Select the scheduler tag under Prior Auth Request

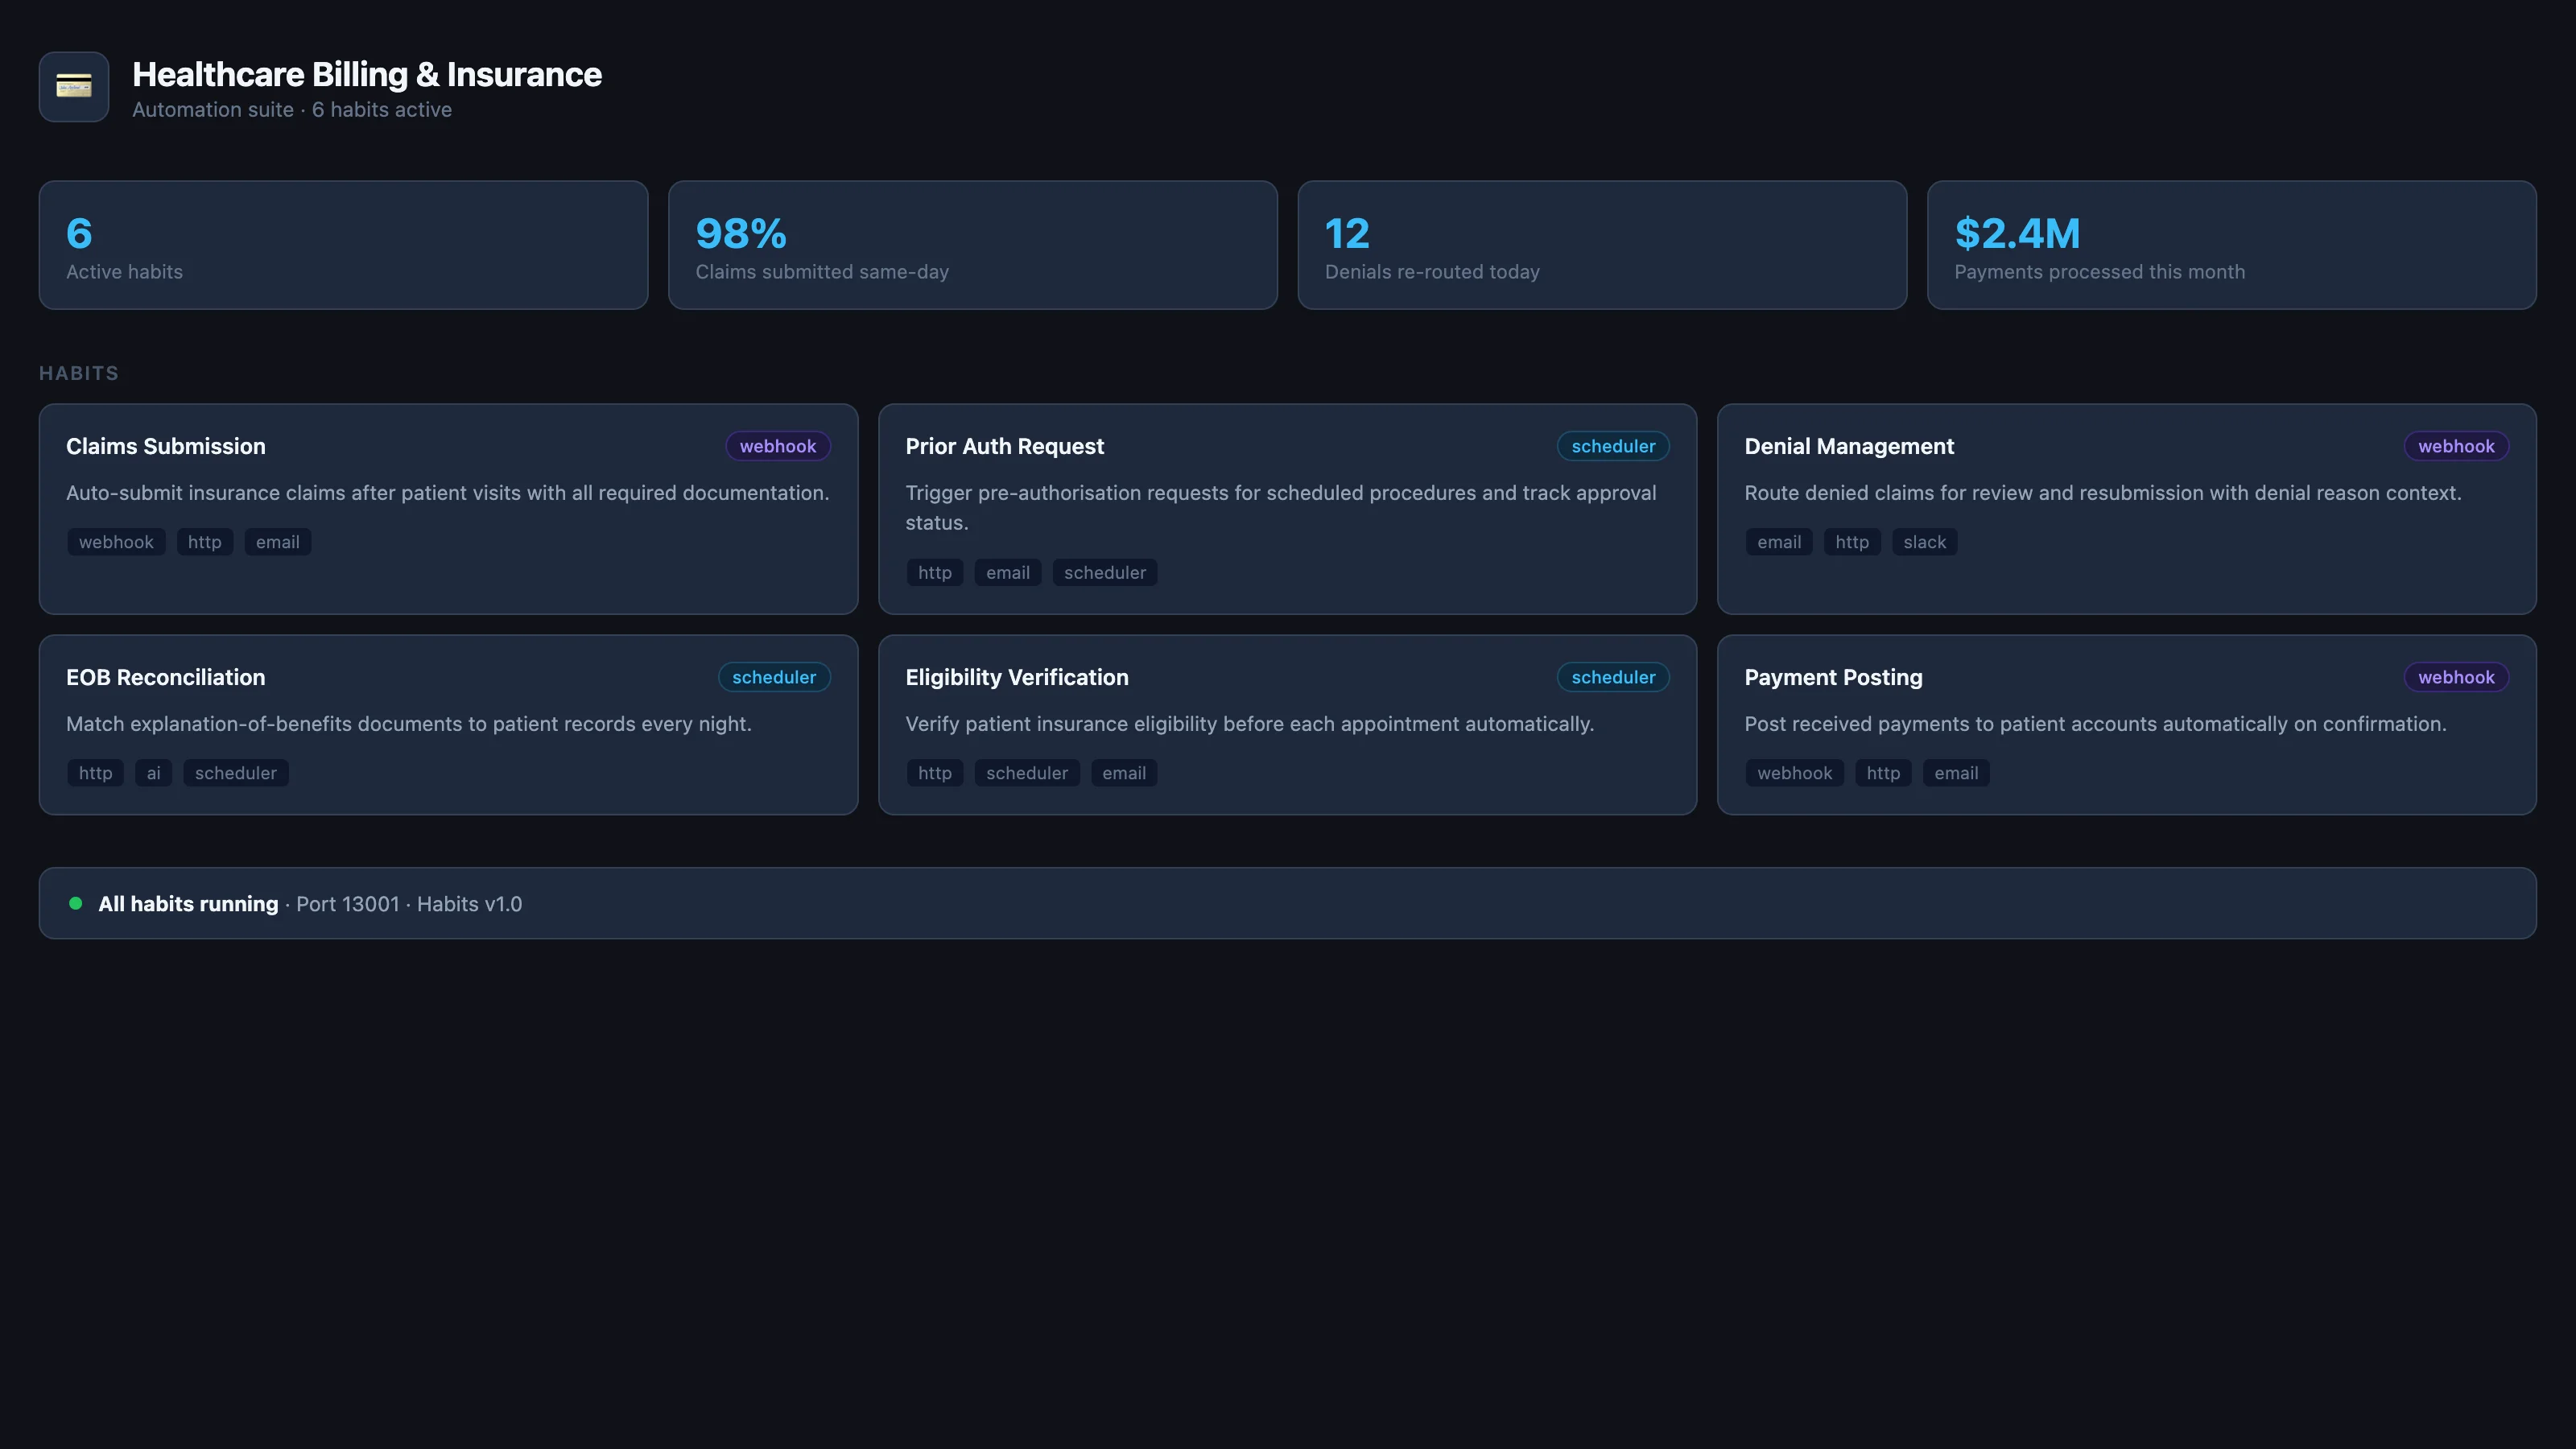tap(1105, 572)
